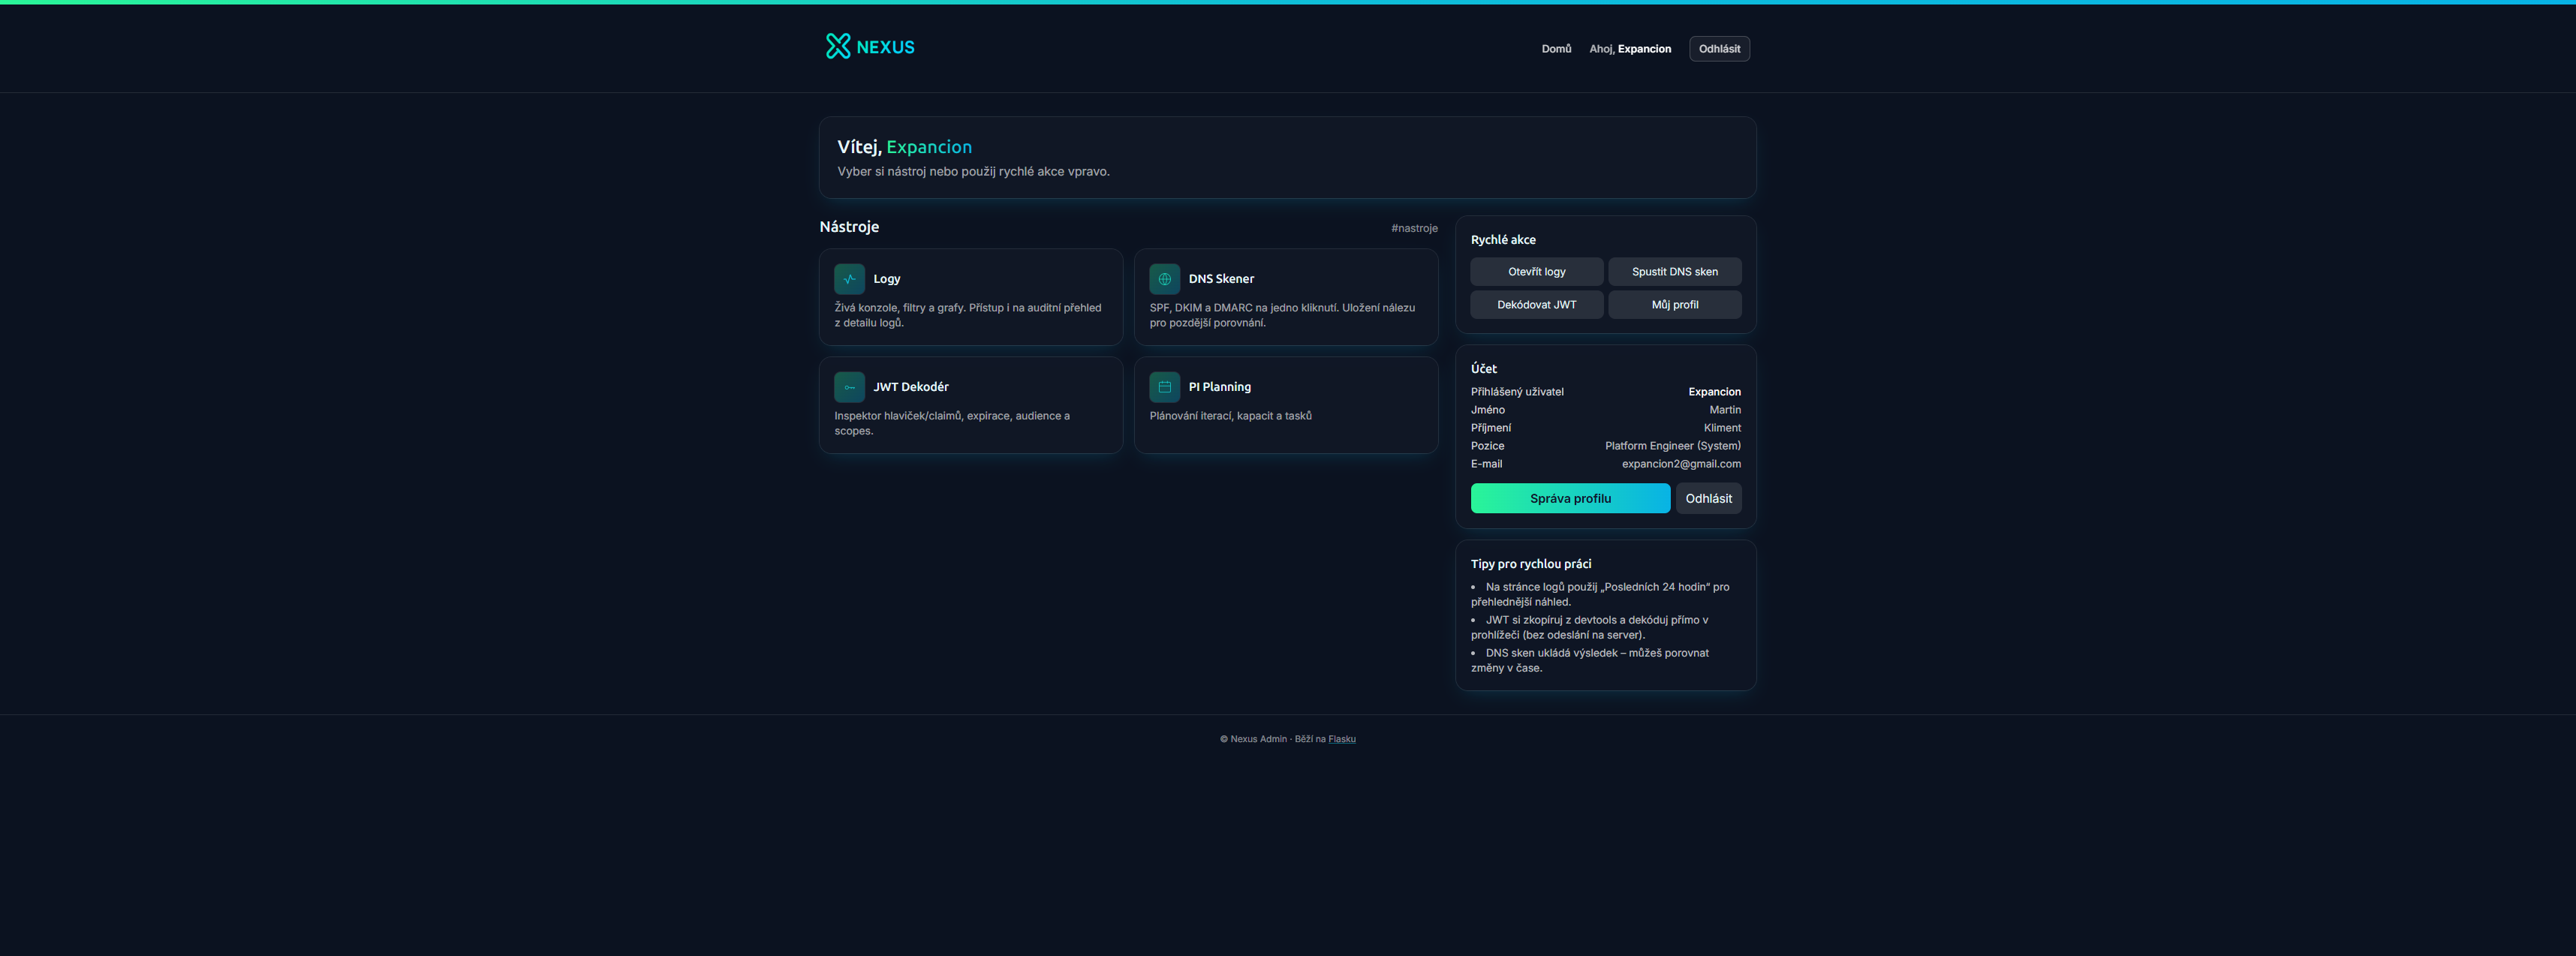Screen dimensions: 2576x956
Task: Click the Expancion username in header
Action: point(1644,49)
